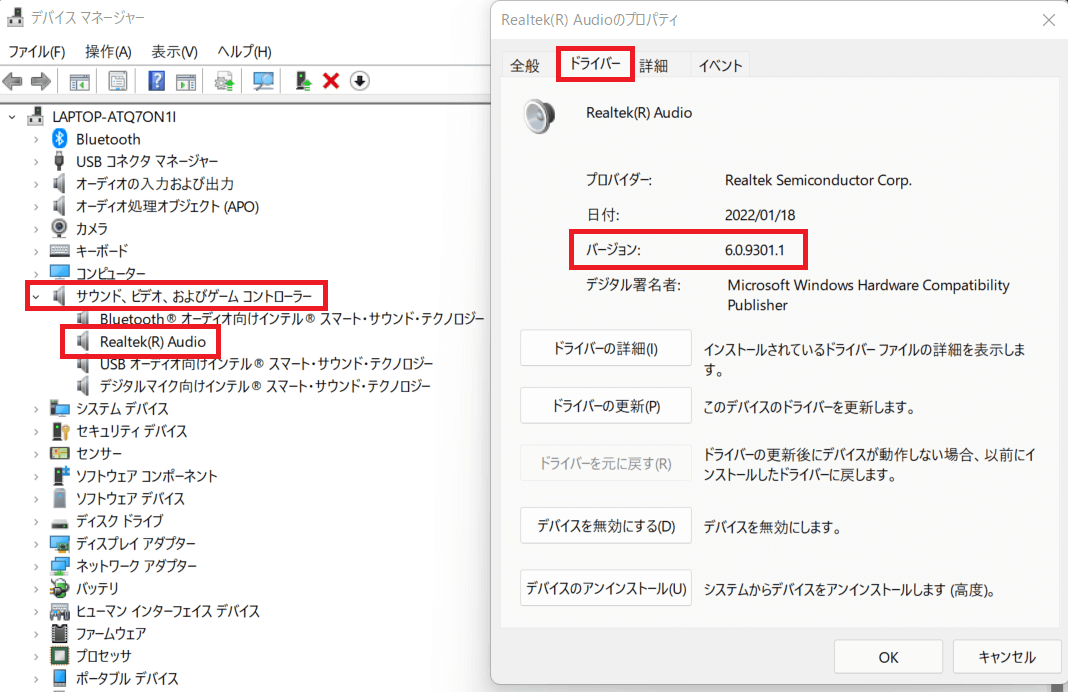Click the コンピューター monitor icon

tap(60, 272)
